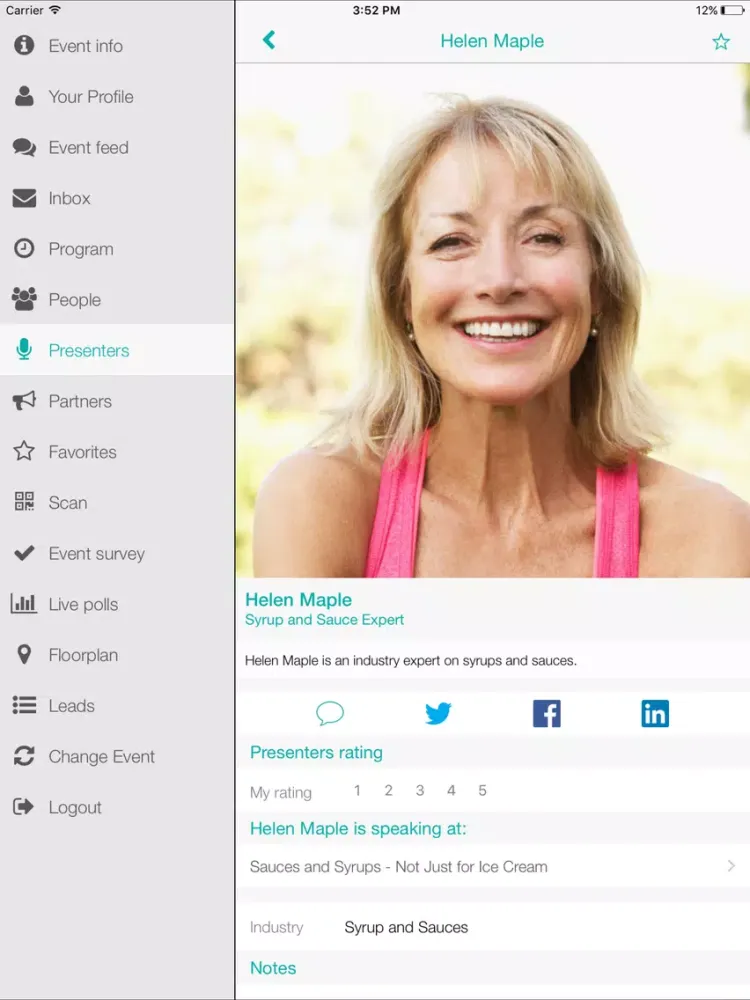Viewport: 750px width, 1000px height.
Task: Set my rating to 1
Action: (x=357, y=791)
